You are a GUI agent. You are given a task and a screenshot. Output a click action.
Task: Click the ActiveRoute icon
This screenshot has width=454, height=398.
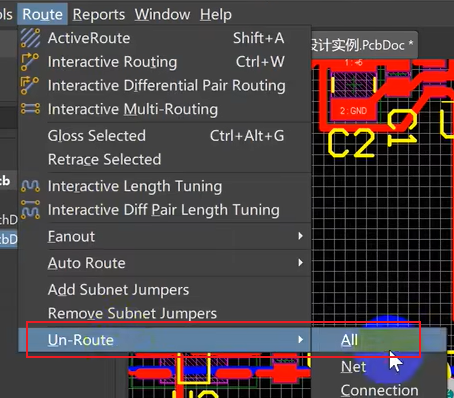tap(30, 38)
